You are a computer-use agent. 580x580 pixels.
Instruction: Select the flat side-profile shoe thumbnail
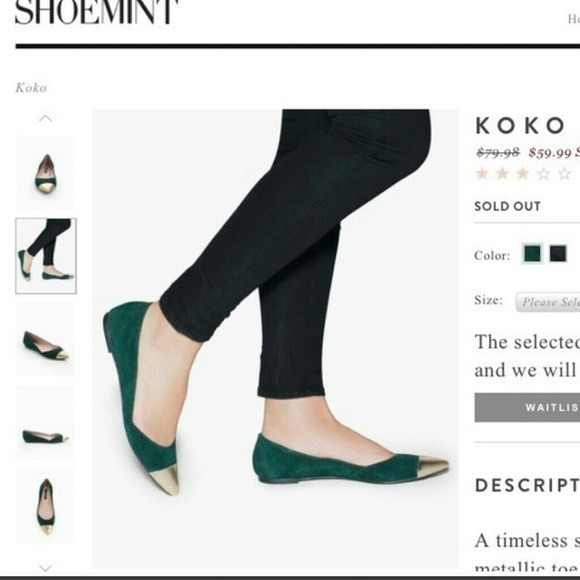tap(45, 423)
